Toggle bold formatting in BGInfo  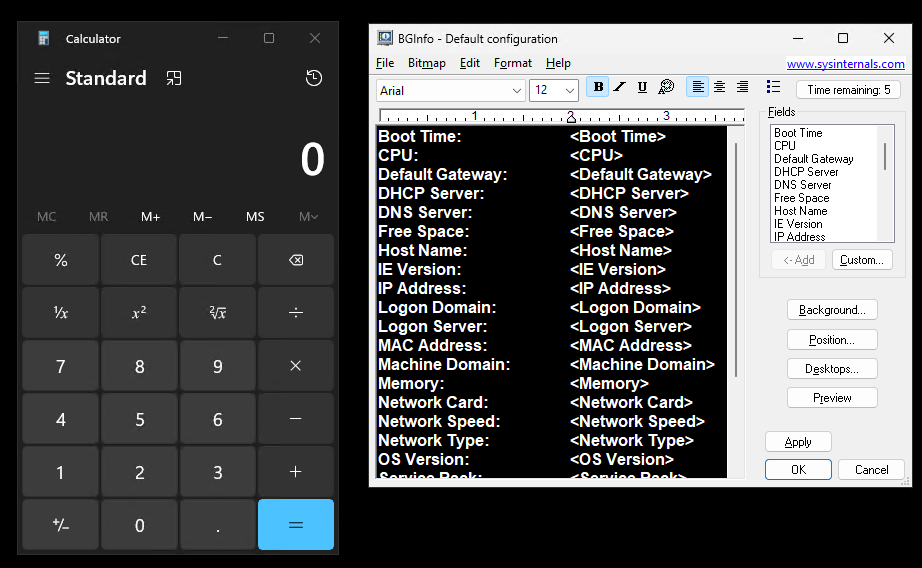(598, 87)
